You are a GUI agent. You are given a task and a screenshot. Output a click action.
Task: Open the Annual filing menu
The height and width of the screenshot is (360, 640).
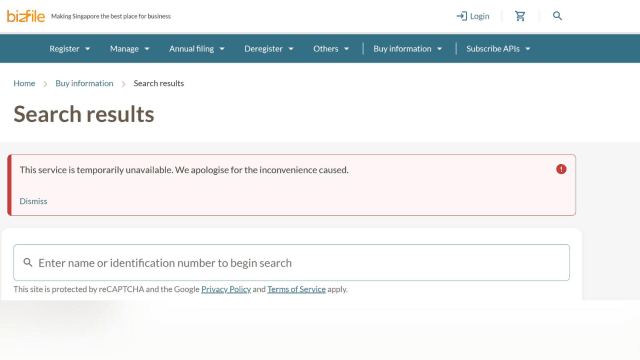pos(197,49)
